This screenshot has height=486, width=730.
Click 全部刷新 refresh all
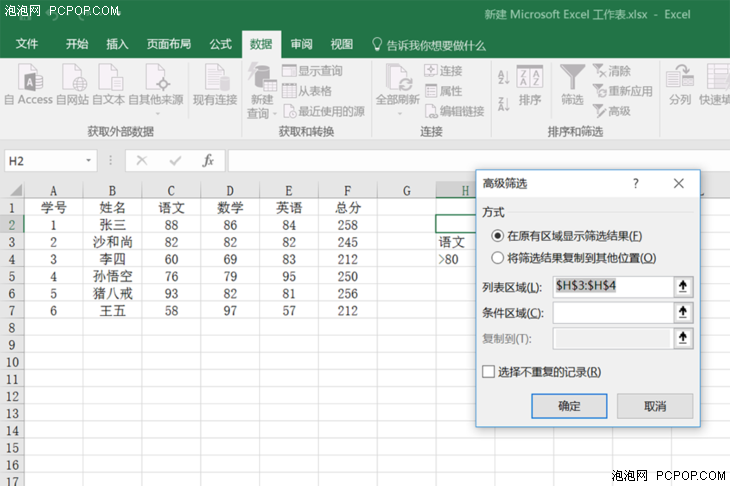click(398, 89)
